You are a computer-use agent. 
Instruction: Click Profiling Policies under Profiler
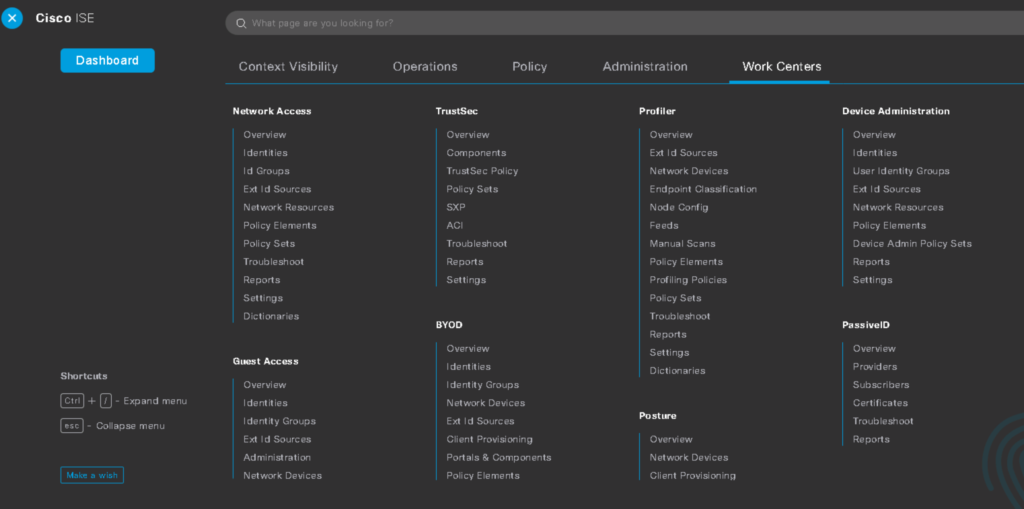688,280
